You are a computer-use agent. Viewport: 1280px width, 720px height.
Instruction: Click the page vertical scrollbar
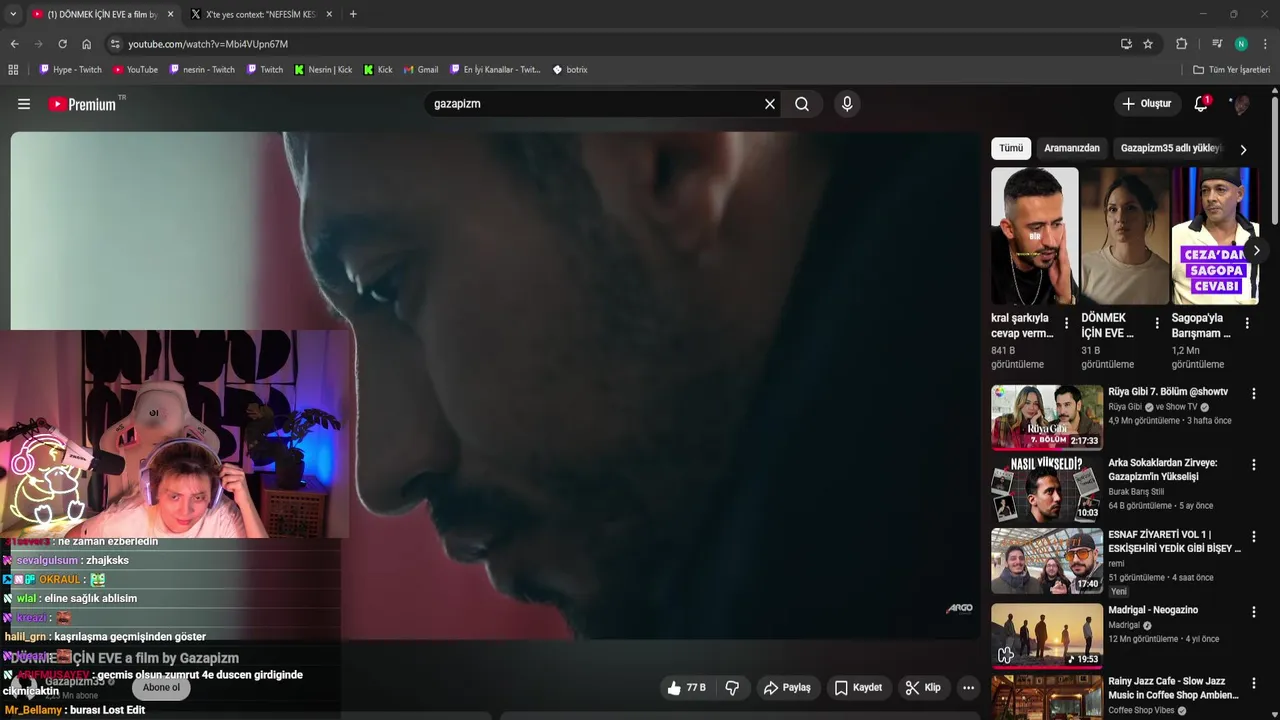pyautogui.click(x=1275, y=160)
